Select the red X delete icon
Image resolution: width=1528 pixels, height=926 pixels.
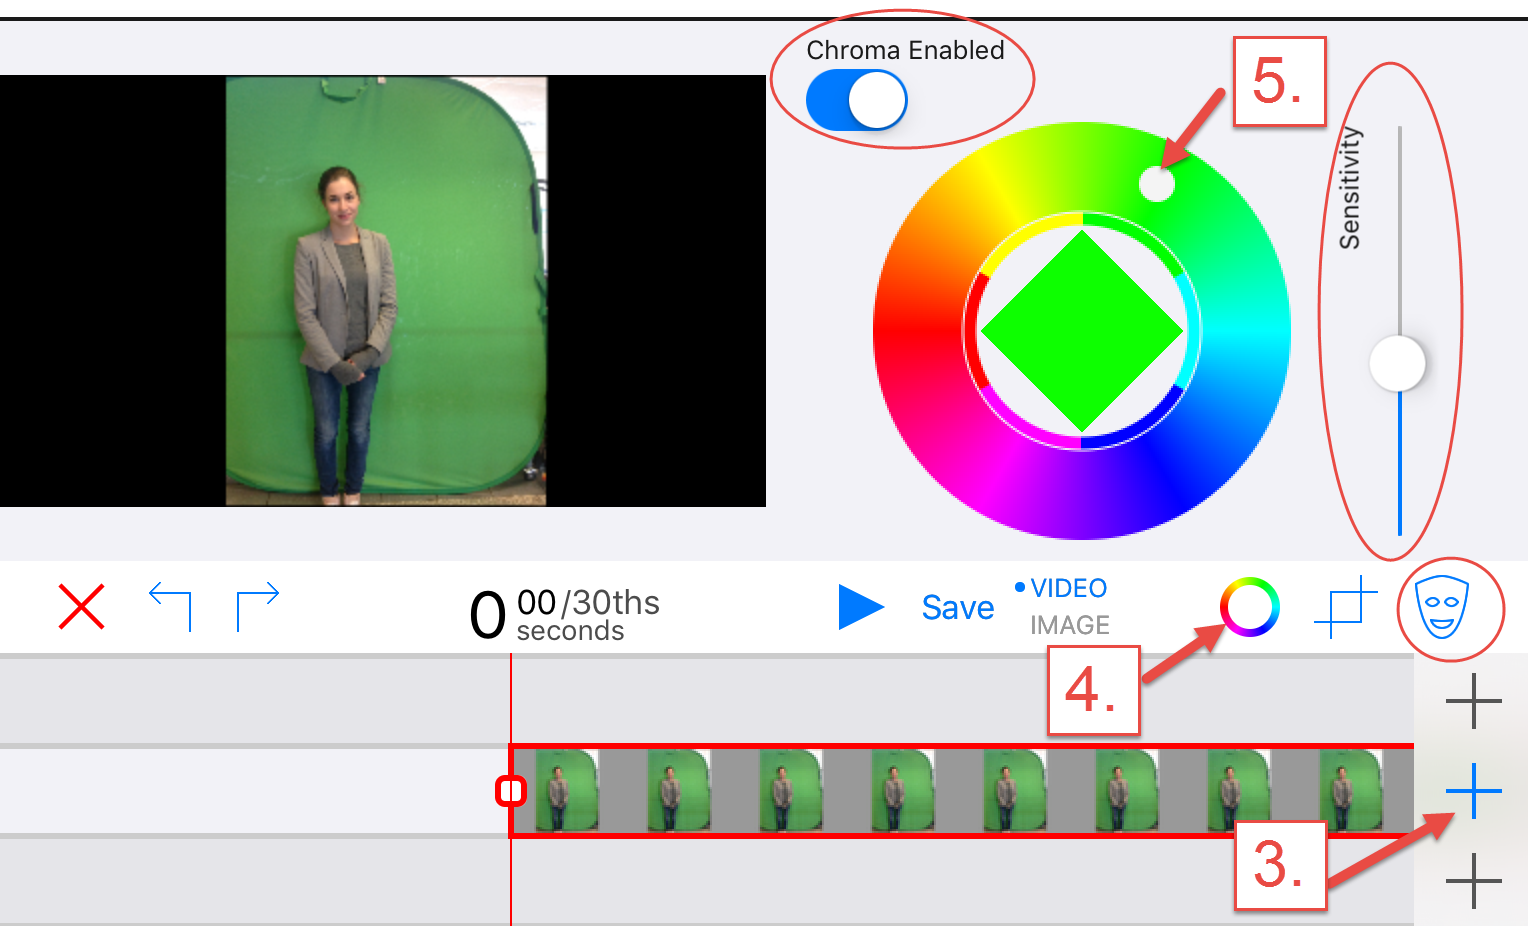80,607
